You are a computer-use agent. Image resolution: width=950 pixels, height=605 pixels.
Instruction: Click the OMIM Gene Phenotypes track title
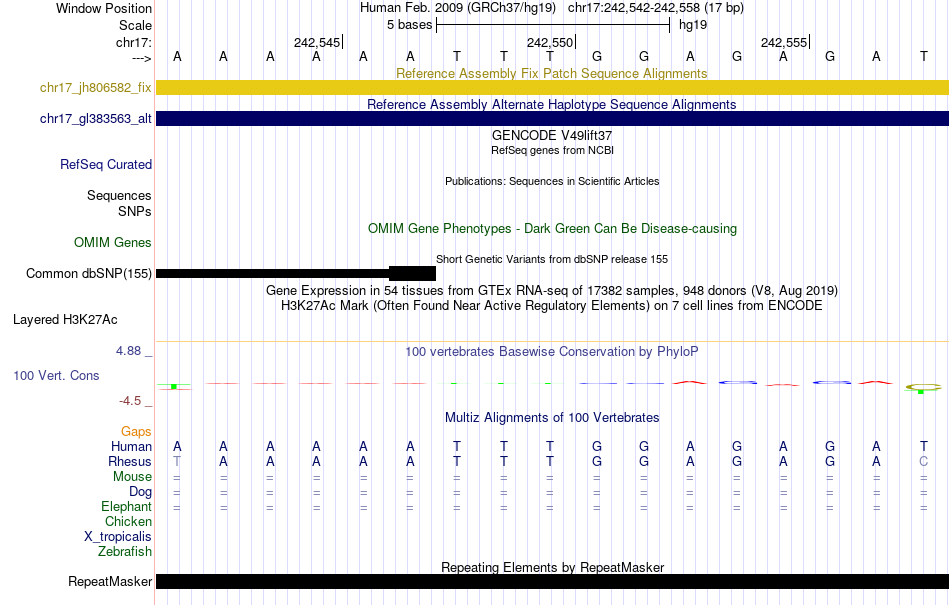(552, 228)
